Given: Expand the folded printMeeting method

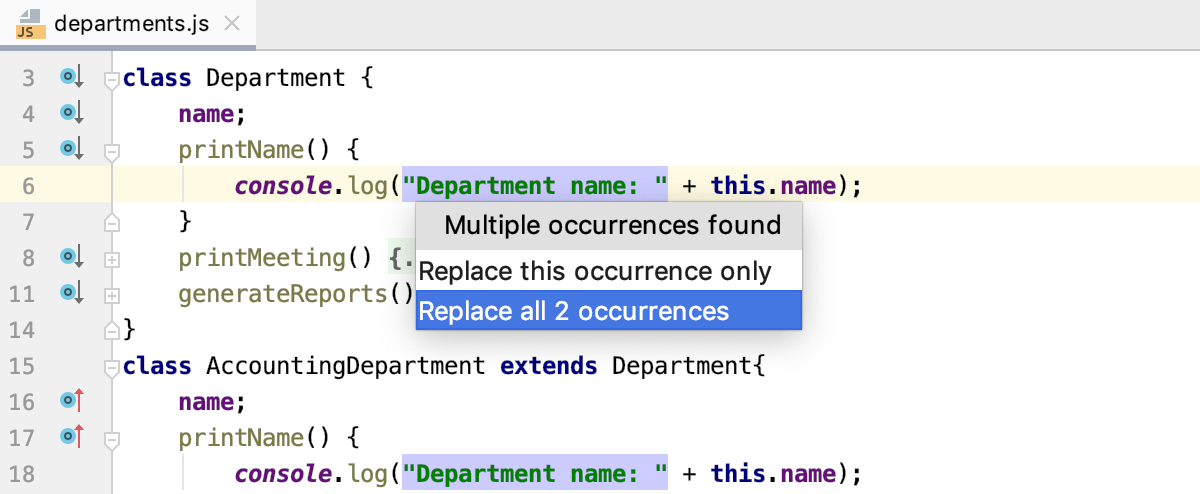Looking at the screenshot, I should coord(112,258).
